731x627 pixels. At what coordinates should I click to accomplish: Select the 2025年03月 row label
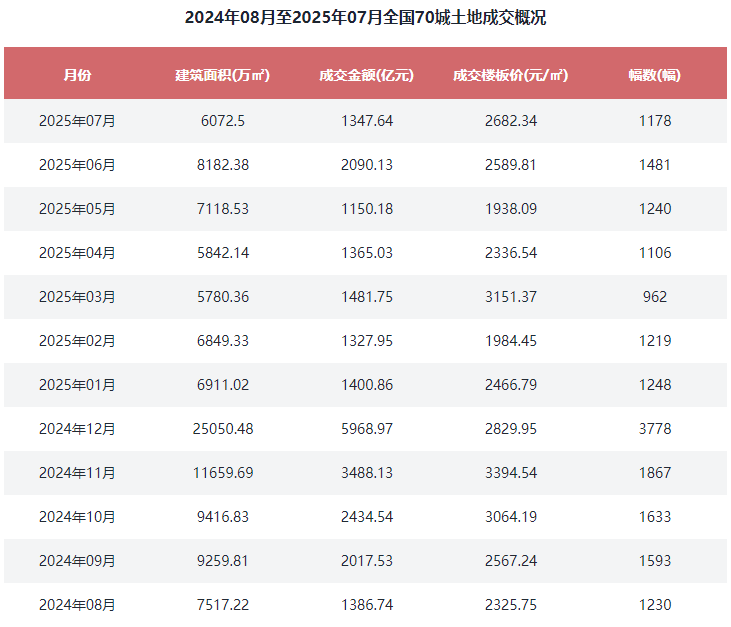coord(77,296)
